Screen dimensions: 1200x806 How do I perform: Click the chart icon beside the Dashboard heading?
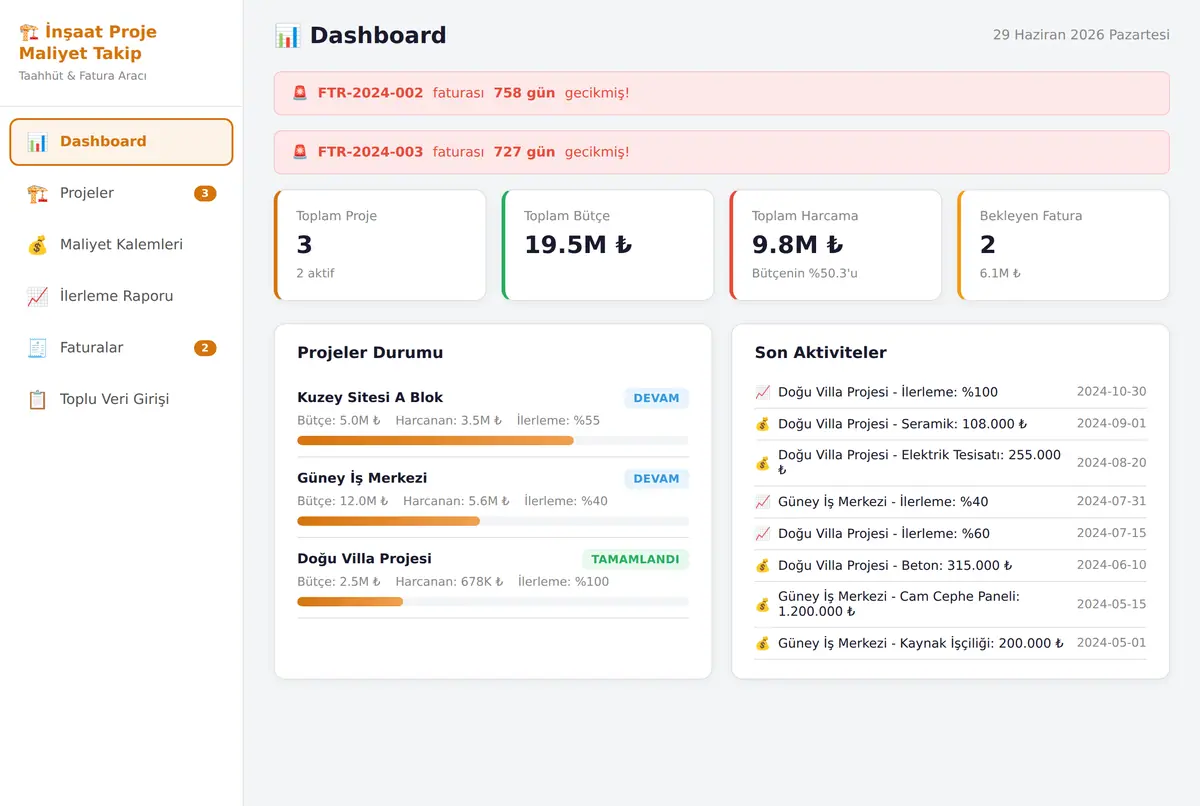click(287, 36)
